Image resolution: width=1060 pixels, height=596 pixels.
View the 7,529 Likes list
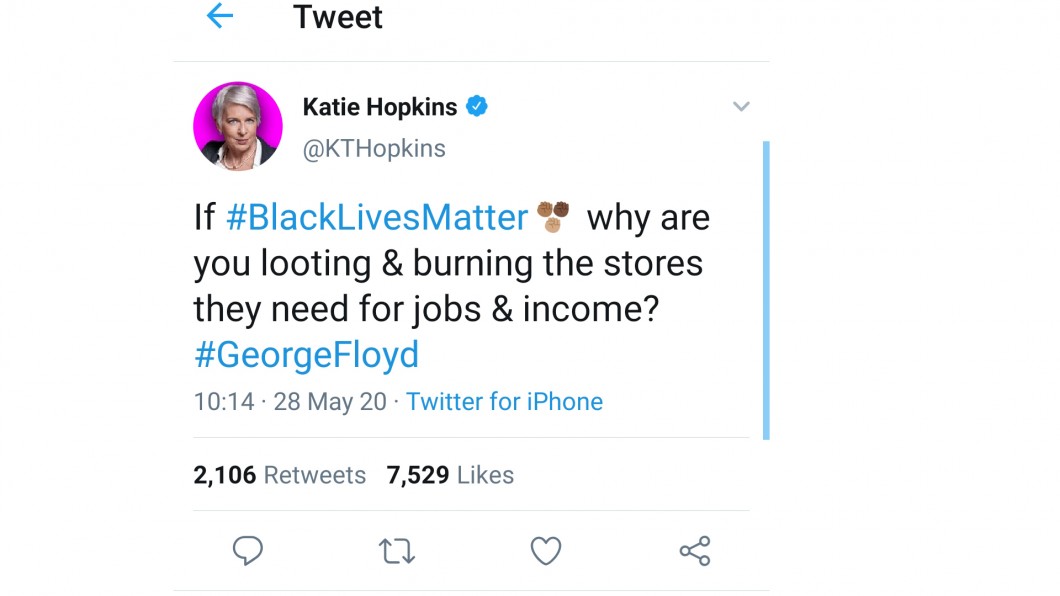point(450,475)
